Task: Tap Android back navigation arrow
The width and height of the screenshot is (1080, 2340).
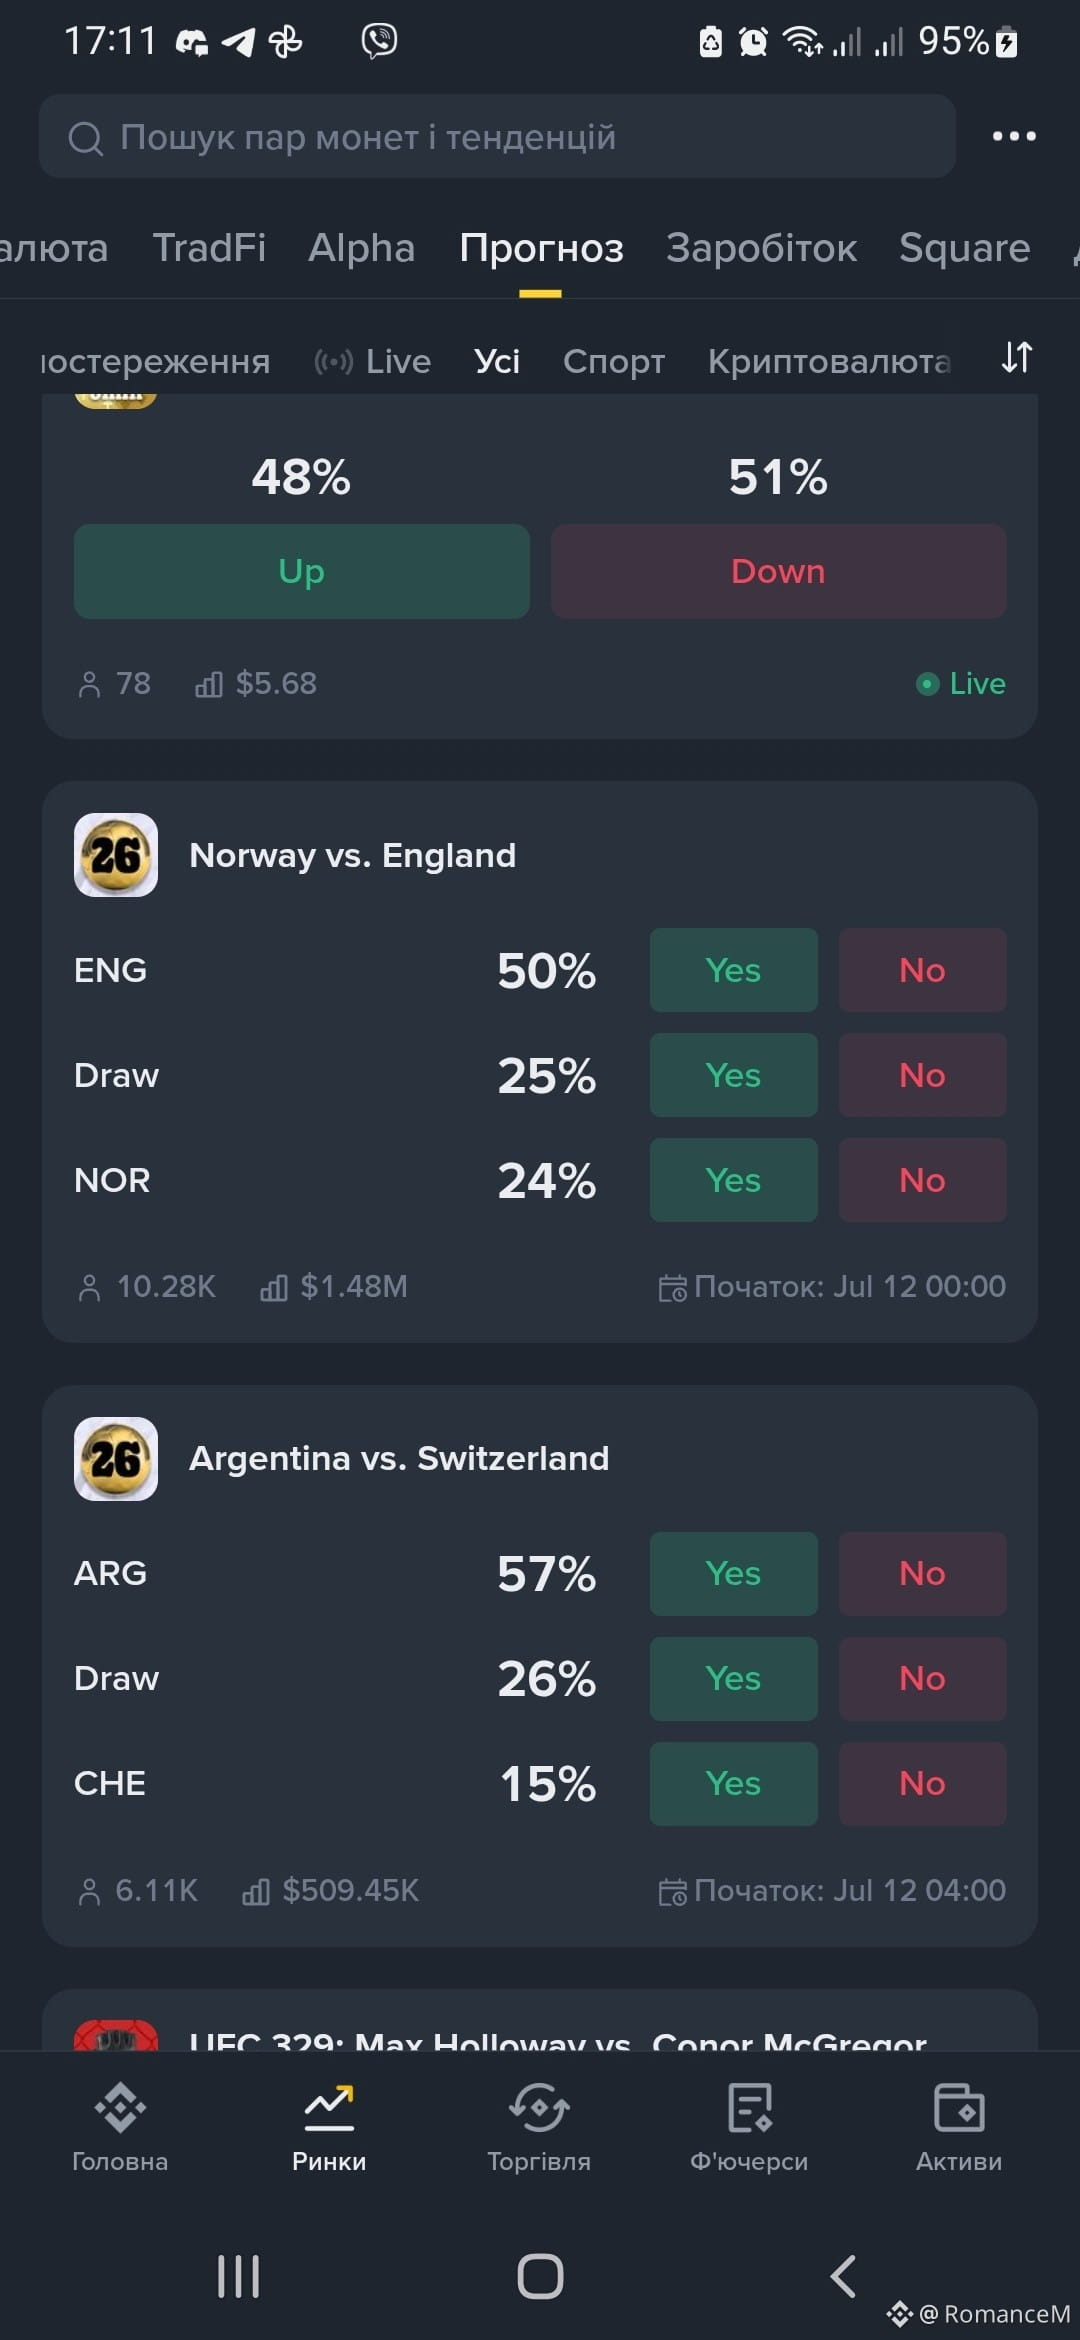Action: 843,2277
